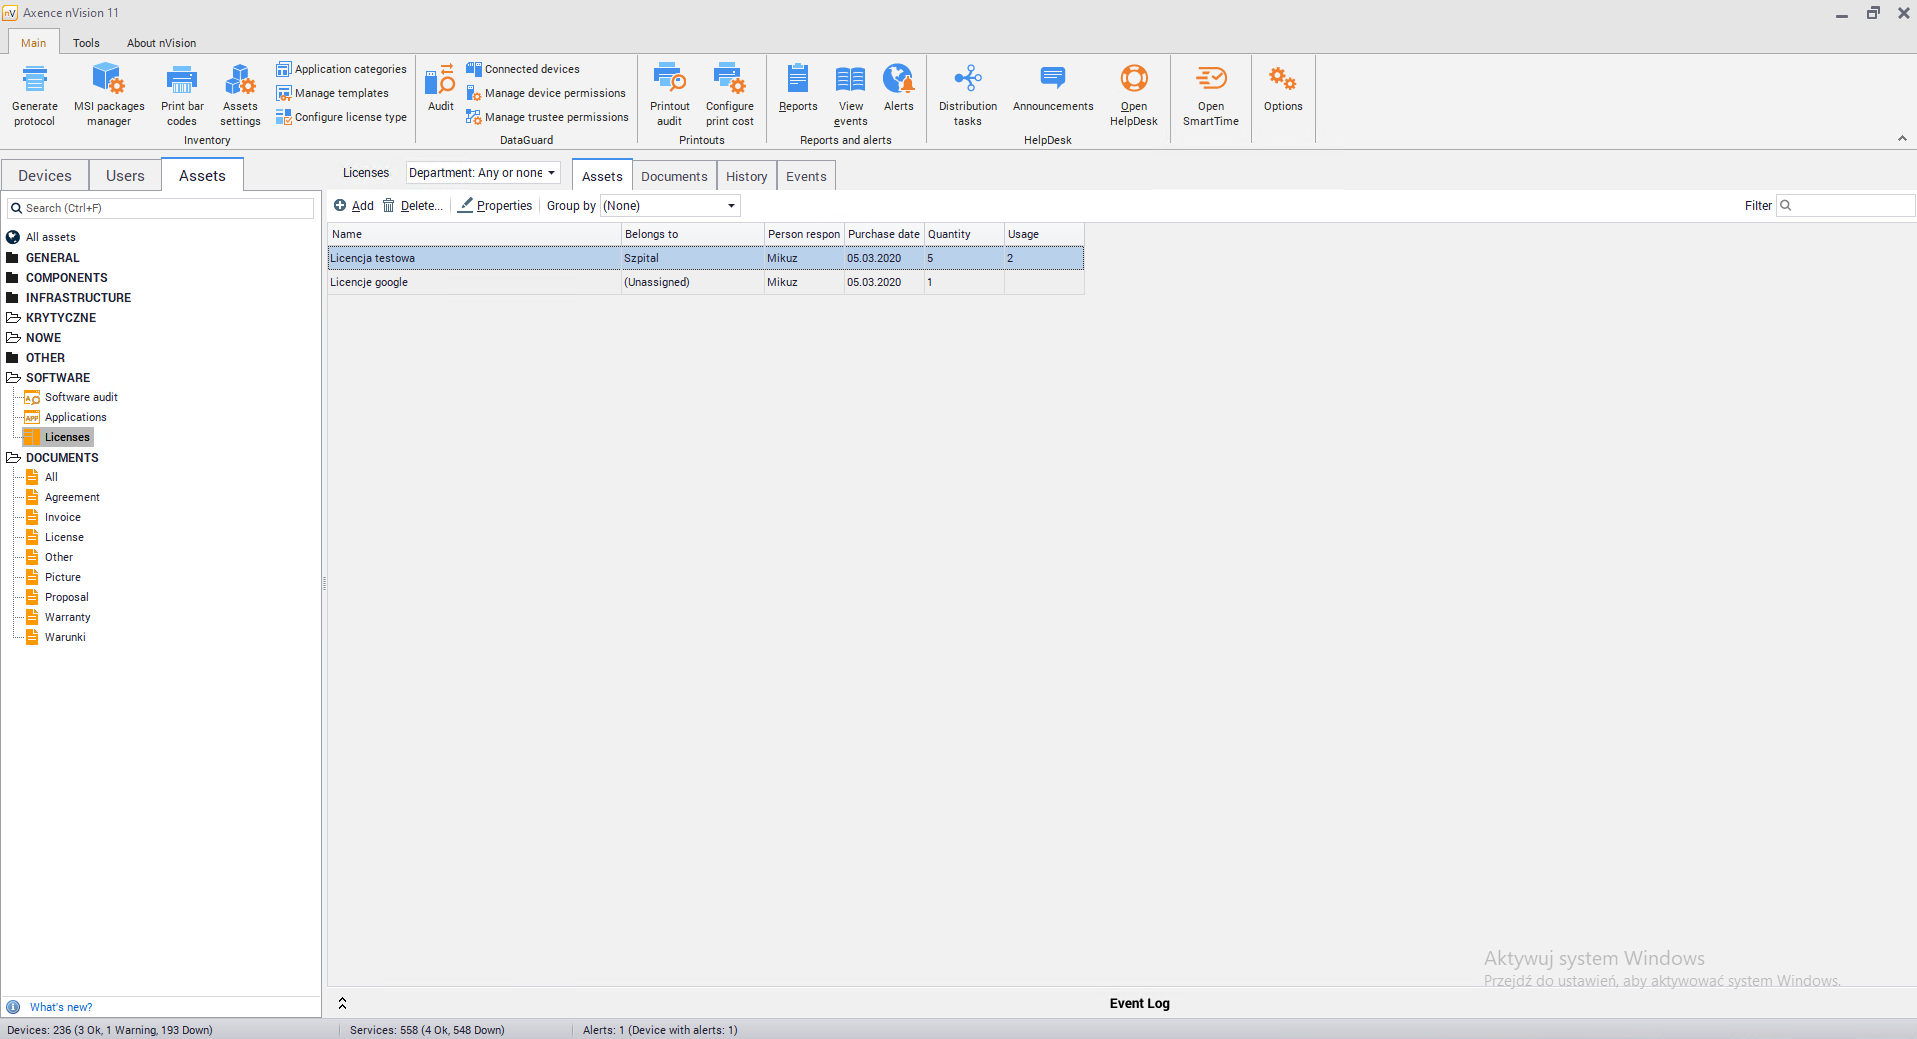This screenshot has height=1039, width=1917.
Task: Click the Distribution tasks icon
Action: tap(967, 80)
